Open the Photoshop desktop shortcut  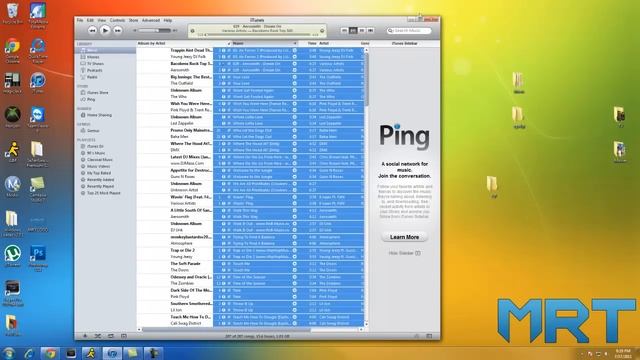tap(38, 258)
